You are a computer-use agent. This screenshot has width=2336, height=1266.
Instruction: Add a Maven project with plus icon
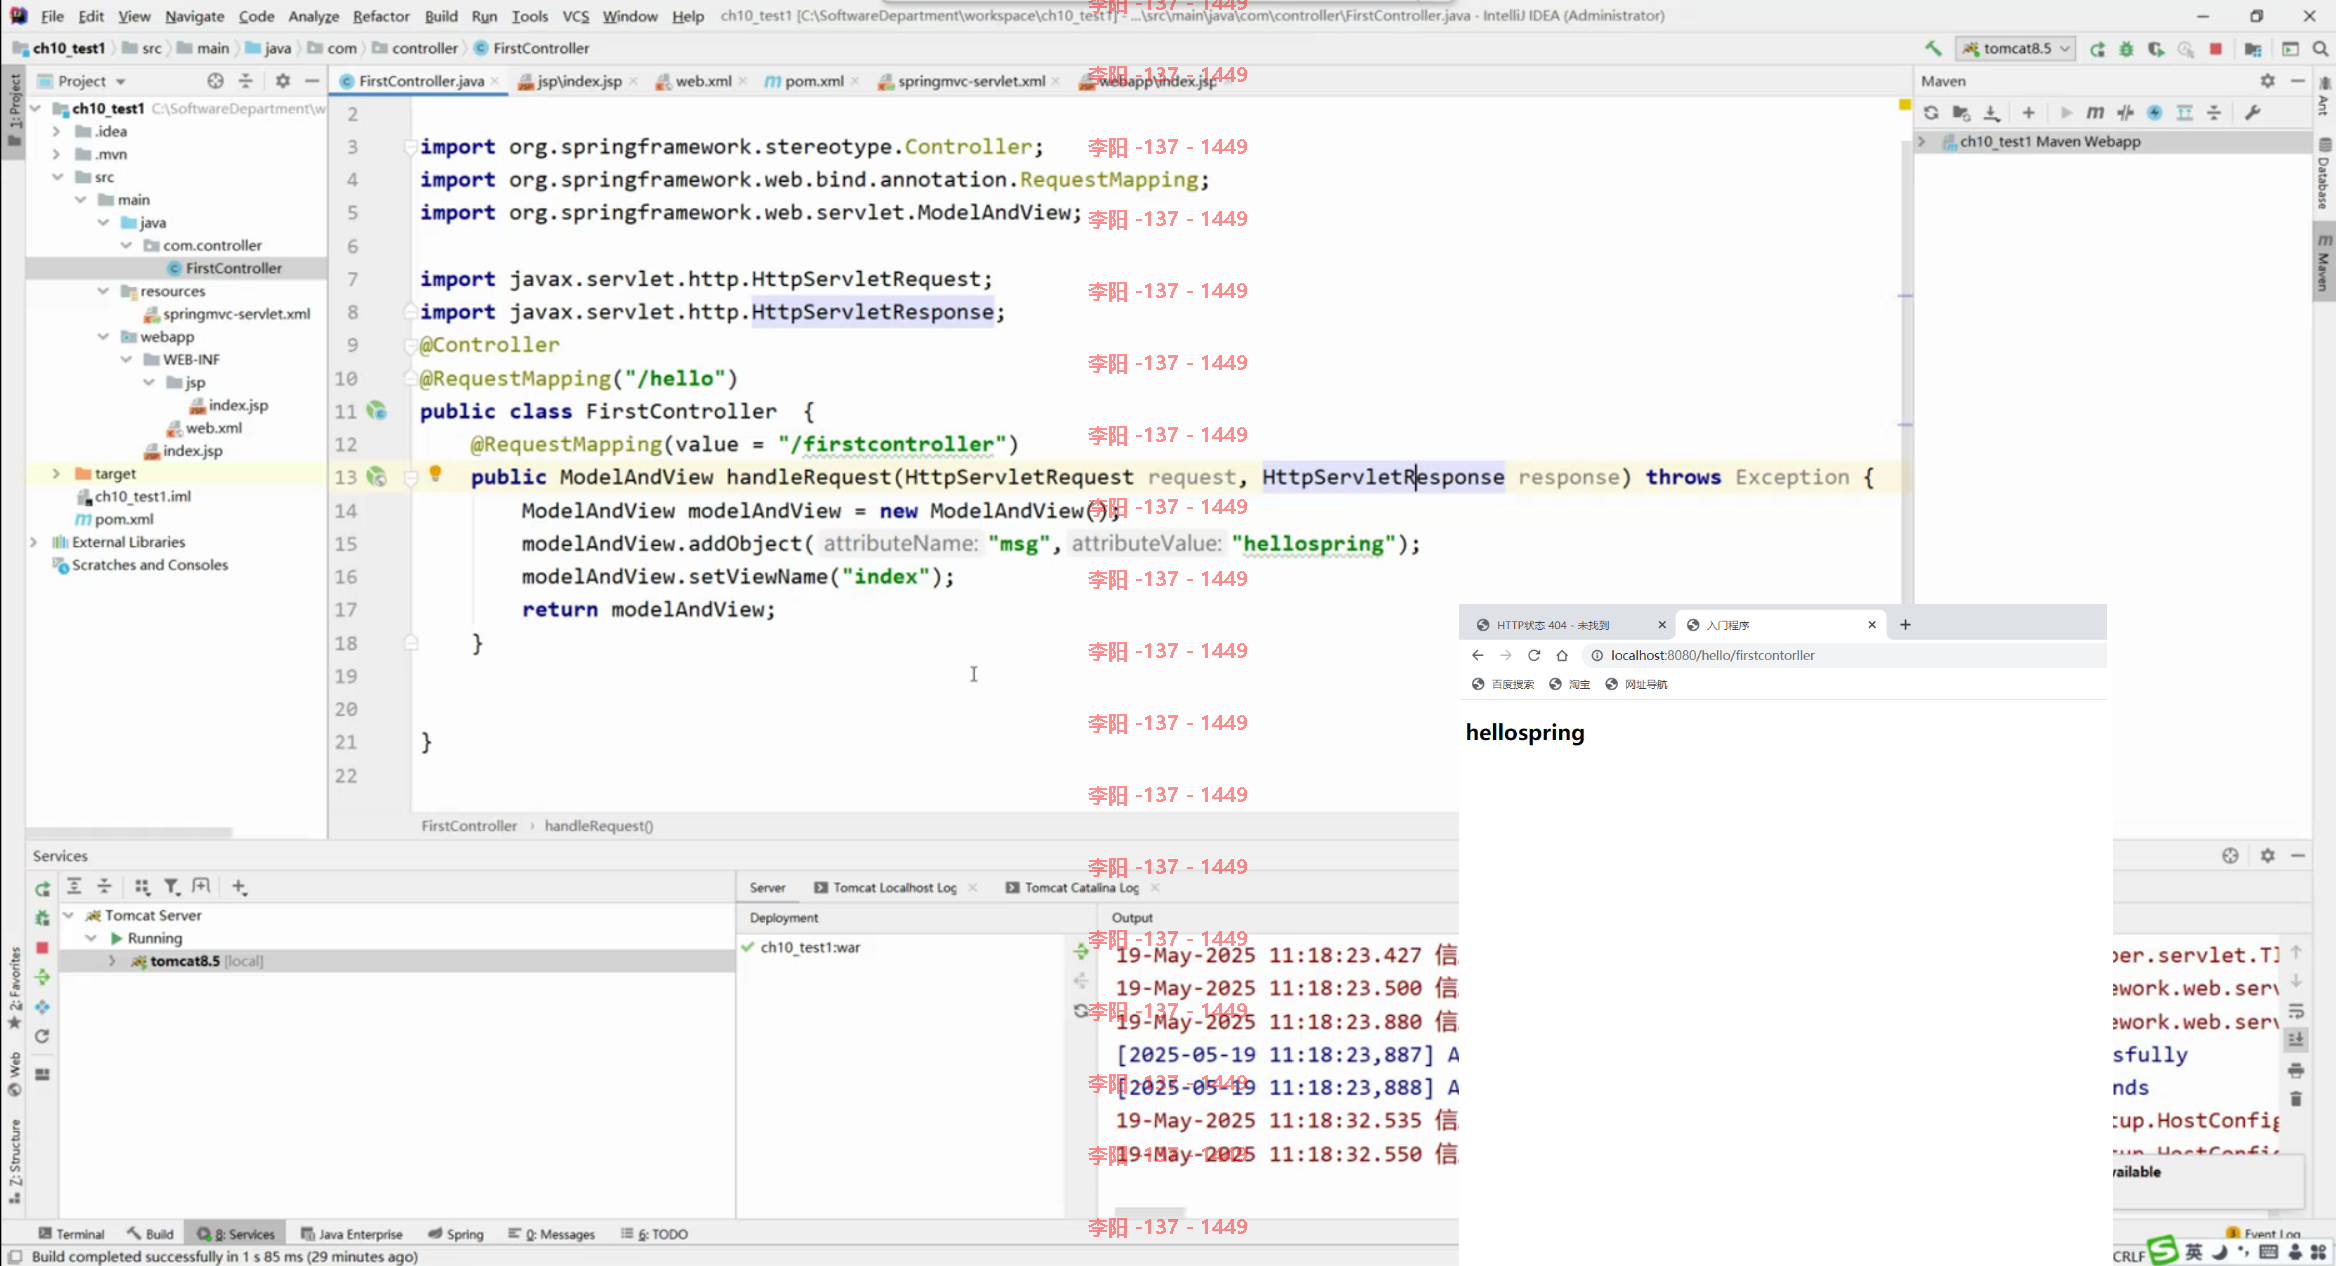2028,113
